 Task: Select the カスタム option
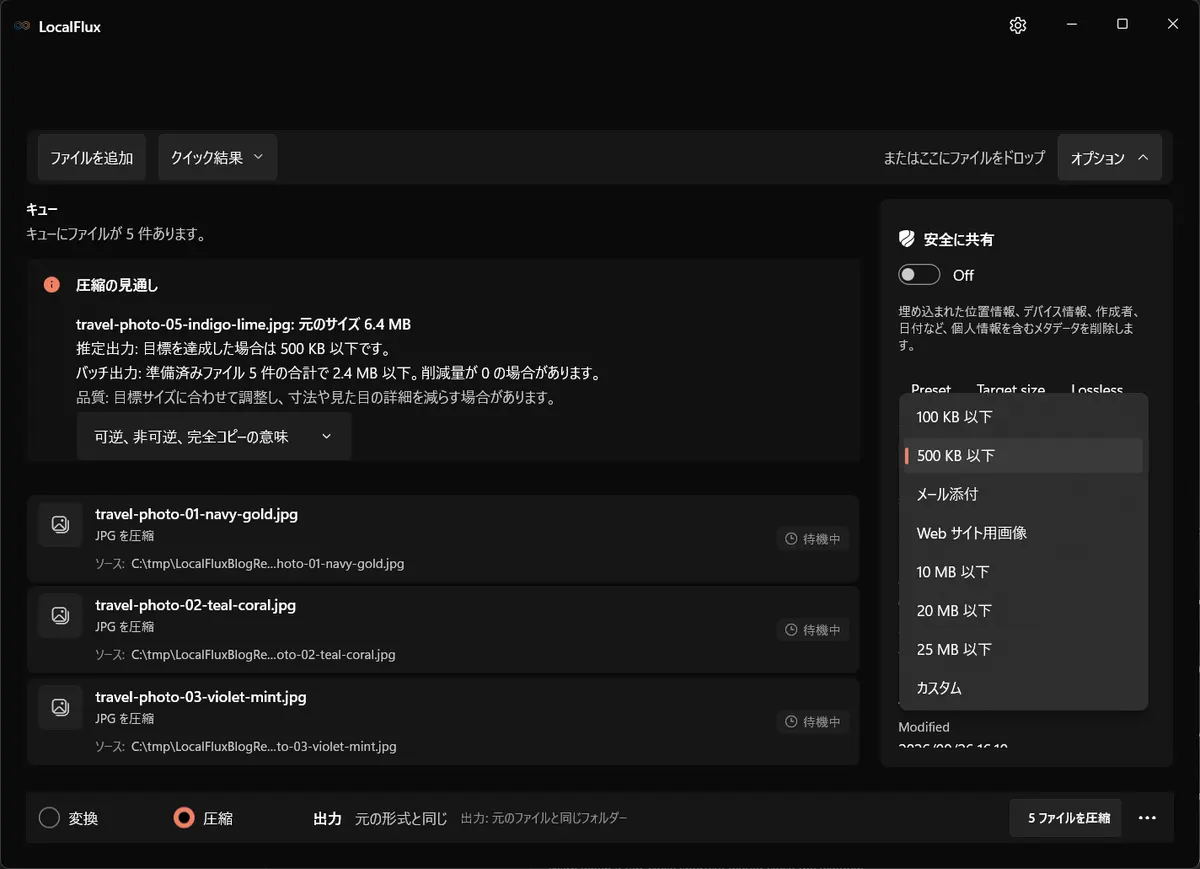(1023, 688)
